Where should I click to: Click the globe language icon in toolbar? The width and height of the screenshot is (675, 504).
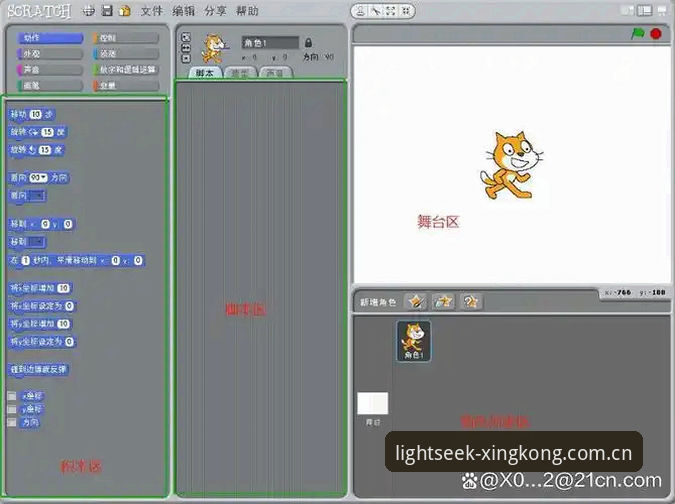[89, 11]
